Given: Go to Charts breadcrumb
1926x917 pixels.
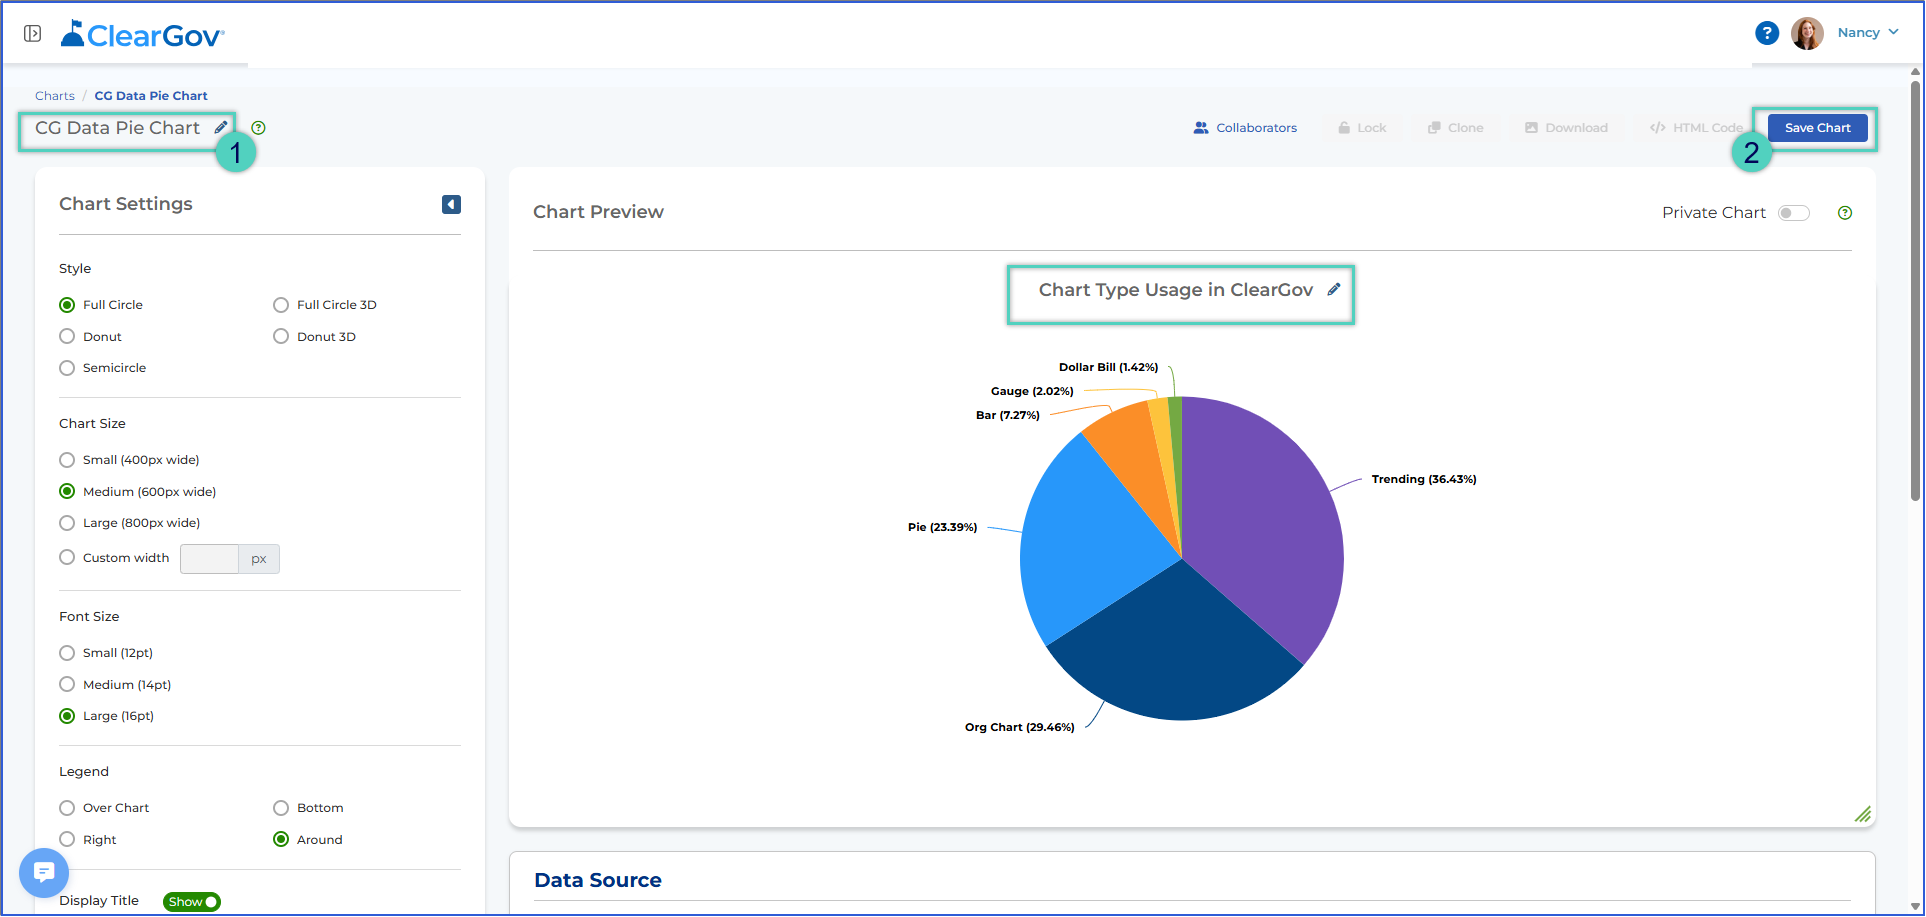Looking at the screenshot, I should 55,96.
